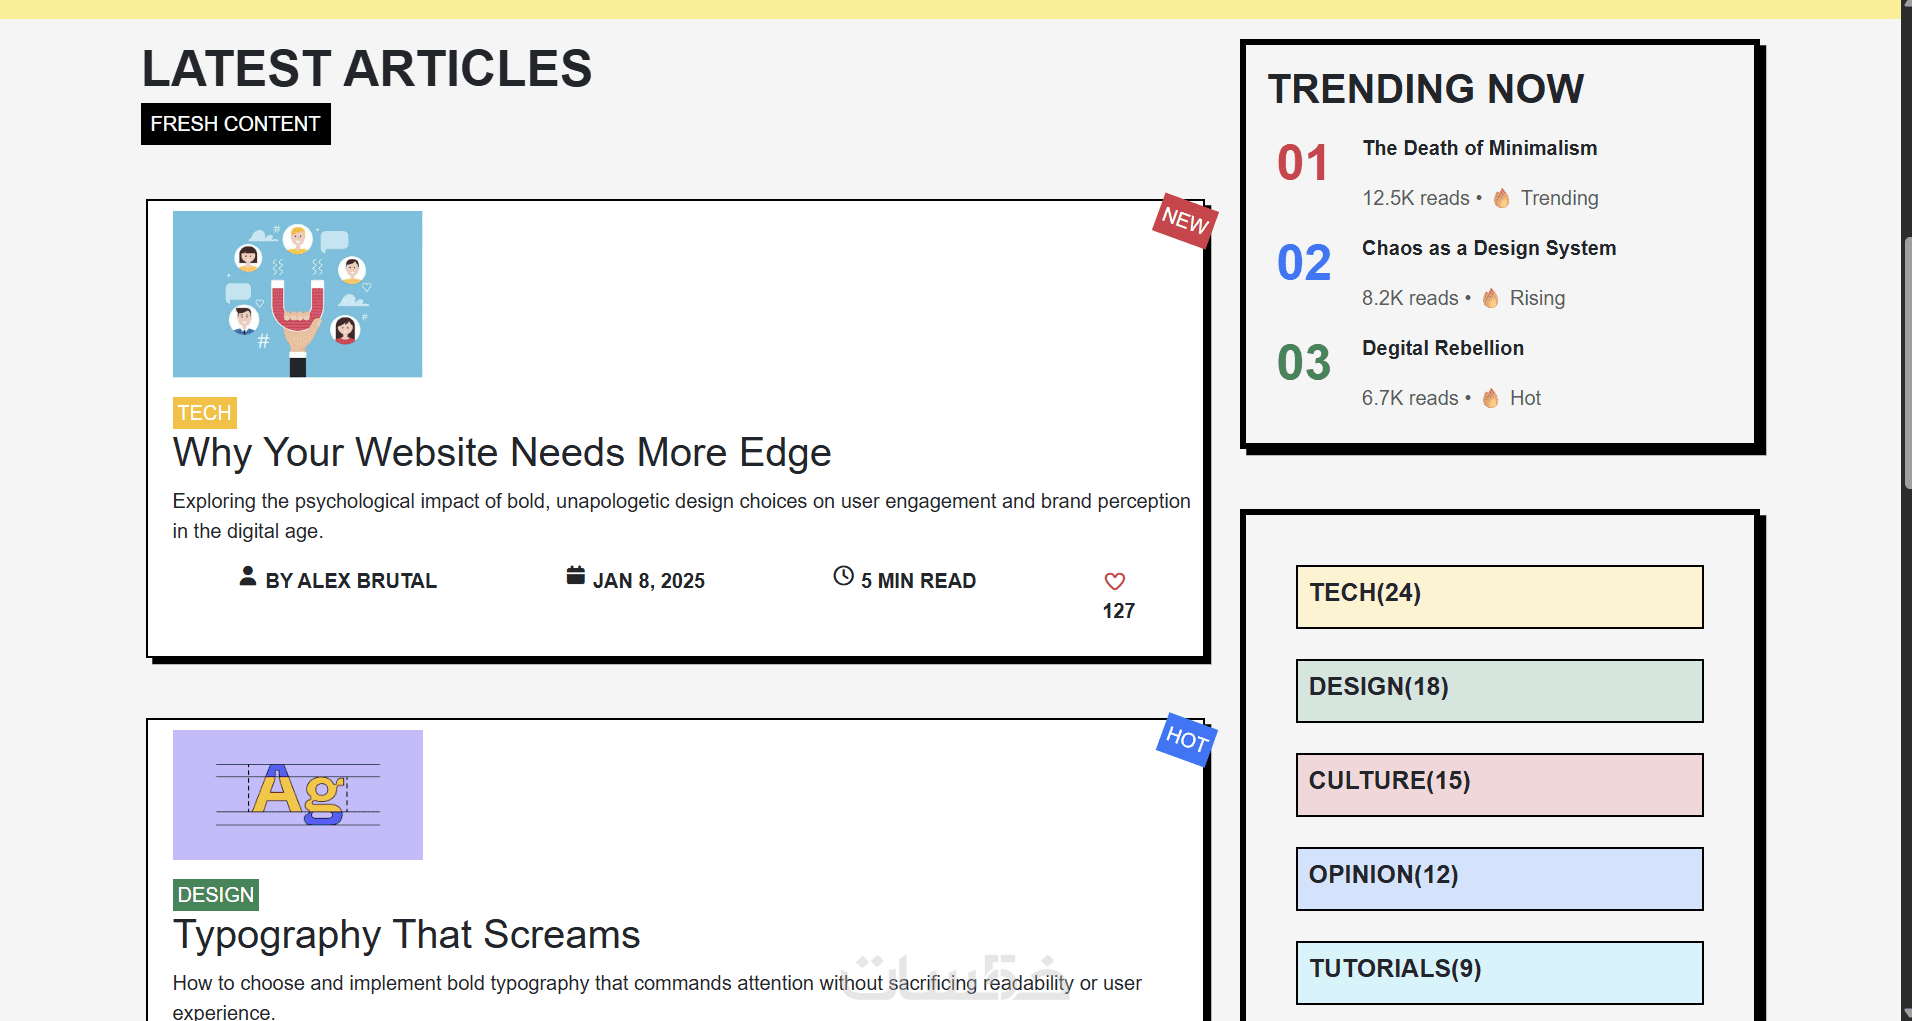Click the blue rank number '02'
1912x1021 pixels.
pos(1303,263)
